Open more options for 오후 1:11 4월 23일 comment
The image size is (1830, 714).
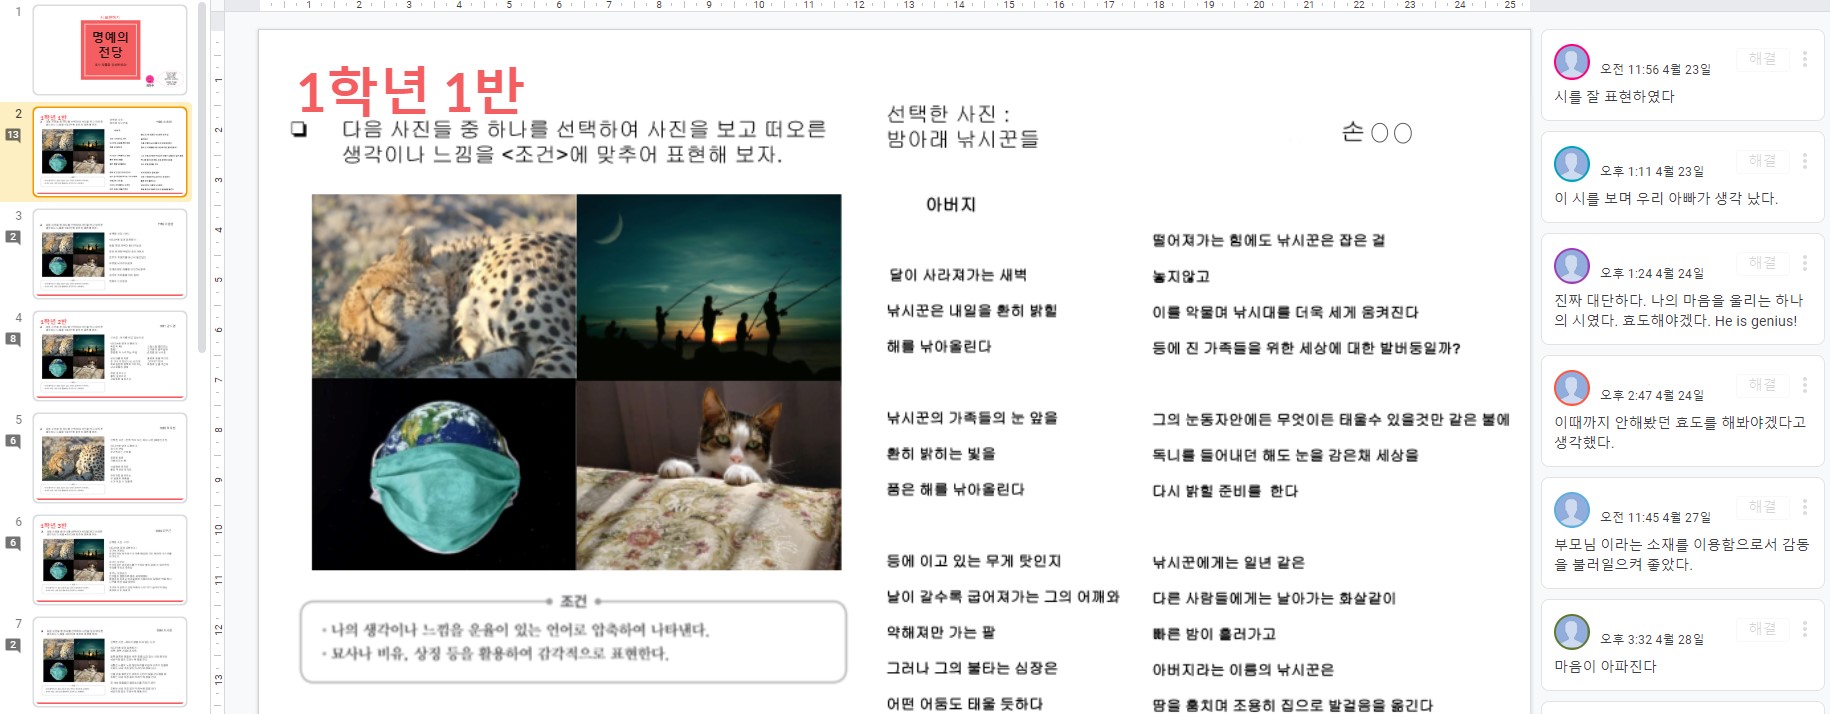pos(1805,161)
